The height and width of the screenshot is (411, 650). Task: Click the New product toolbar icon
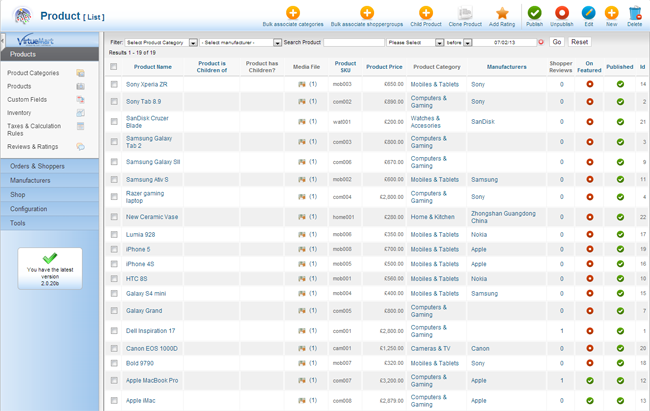coord(611,14)
